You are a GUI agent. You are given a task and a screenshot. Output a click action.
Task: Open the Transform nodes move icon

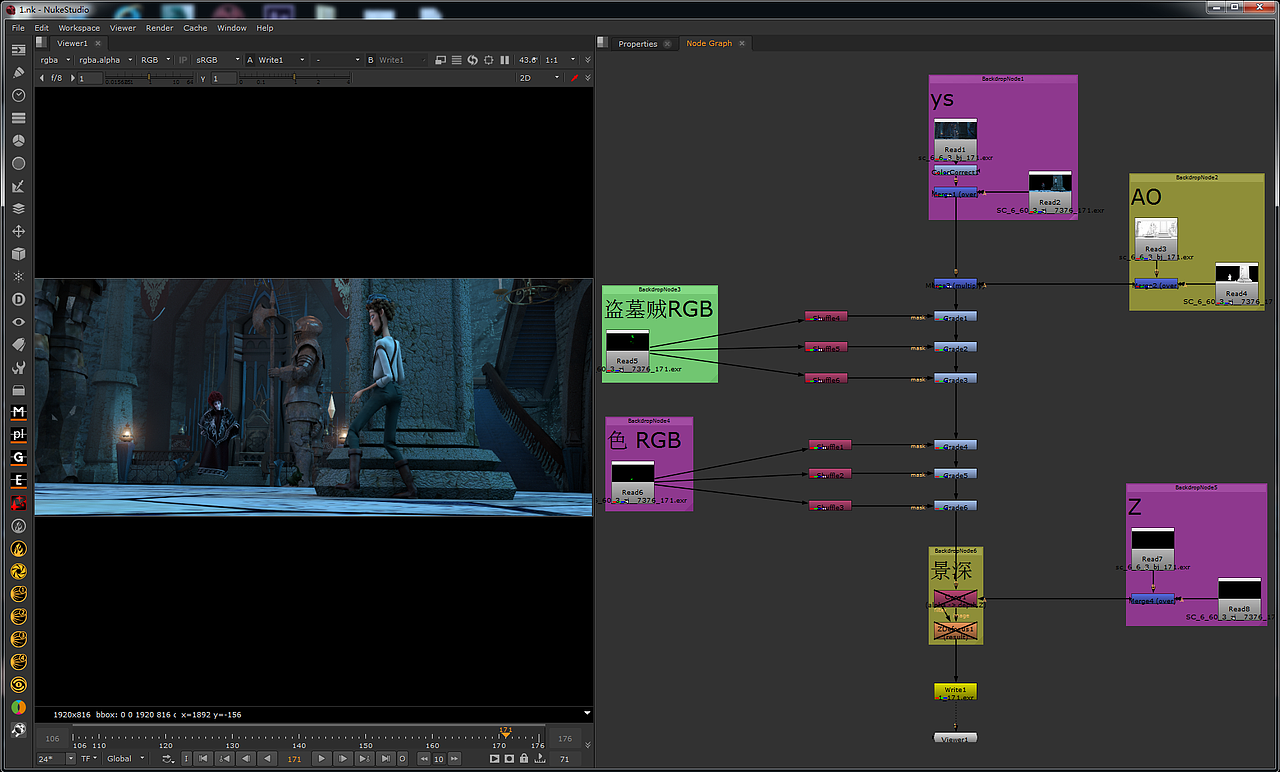coord(18,231)
